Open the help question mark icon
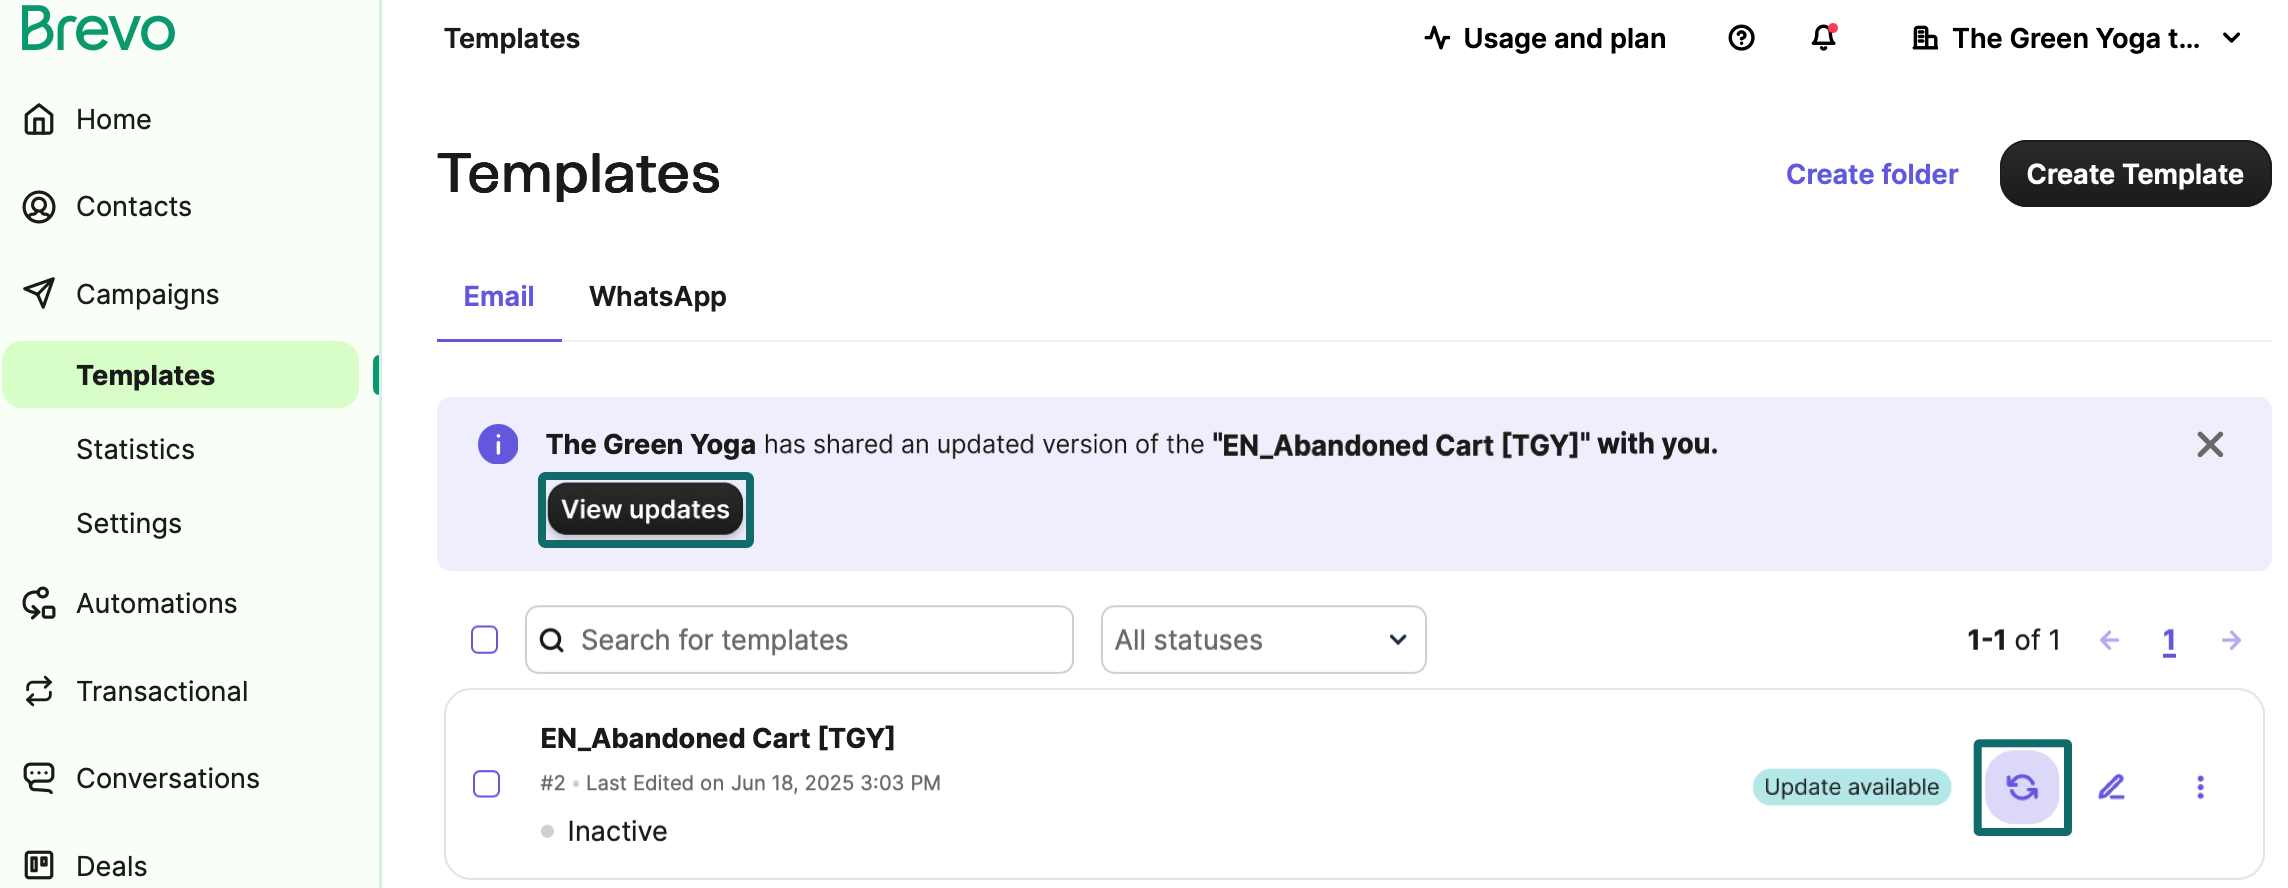This screenshot has height=888, width=2288. (1741, 38)
